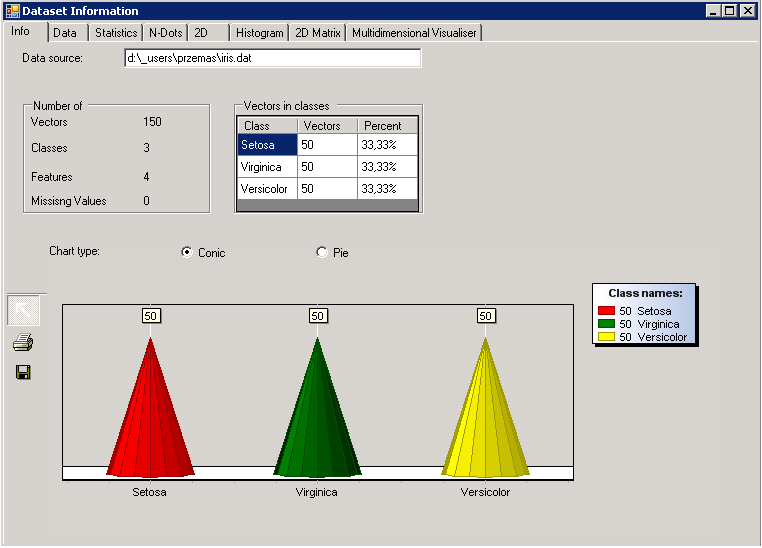762x548 pixels.
Task: Click the green Virginica legend swatch
Action: click(606, 324)
